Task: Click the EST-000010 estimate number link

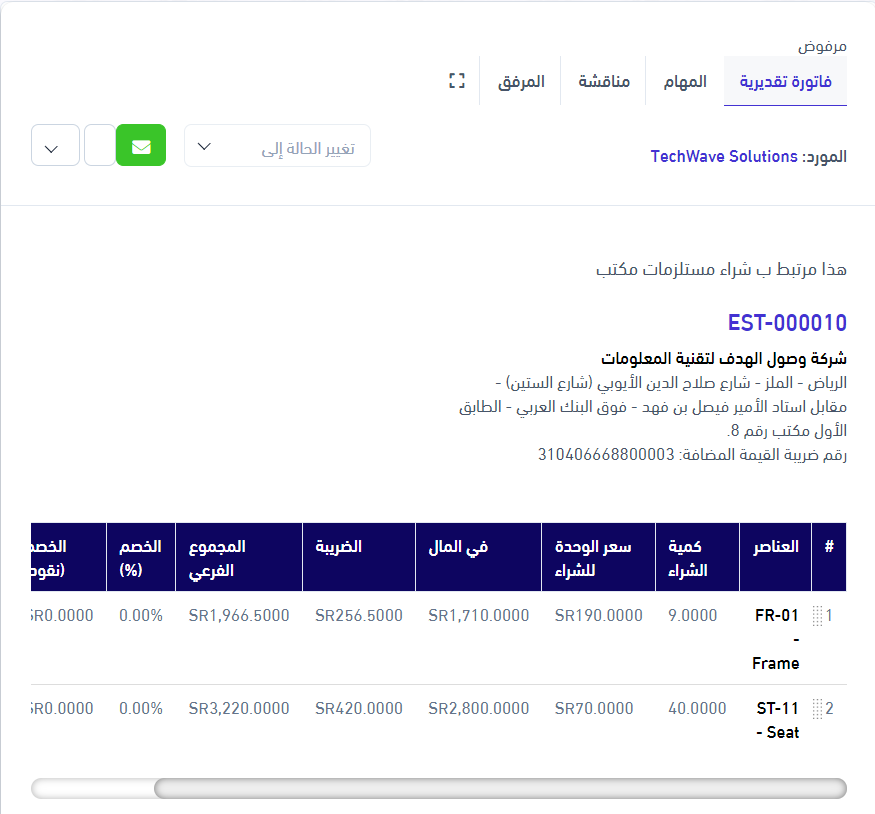Action: pos(787,323)
